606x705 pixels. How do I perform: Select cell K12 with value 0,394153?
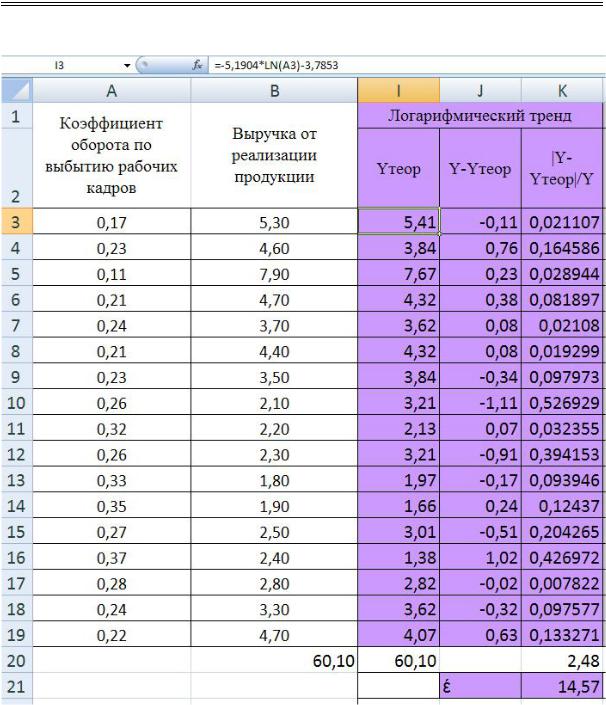pyautogui.click(x=562, y=454)
